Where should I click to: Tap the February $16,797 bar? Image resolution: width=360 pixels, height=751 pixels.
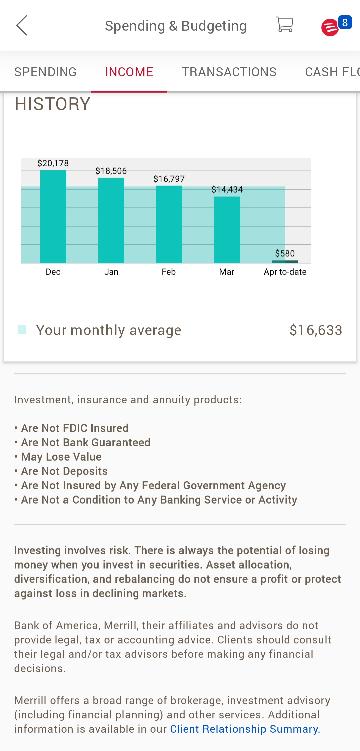(169, 224)
